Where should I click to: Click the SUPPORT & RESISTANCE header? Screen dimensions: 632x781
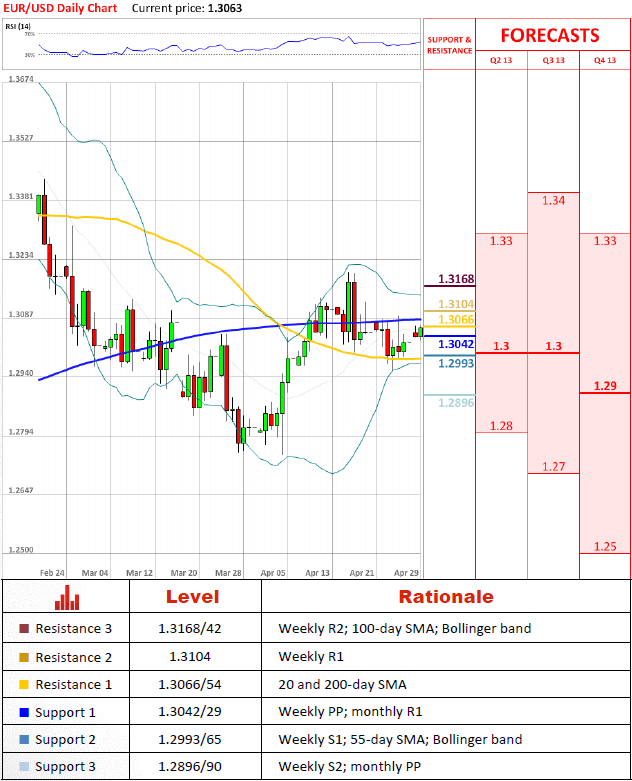(x=449, y=45)
